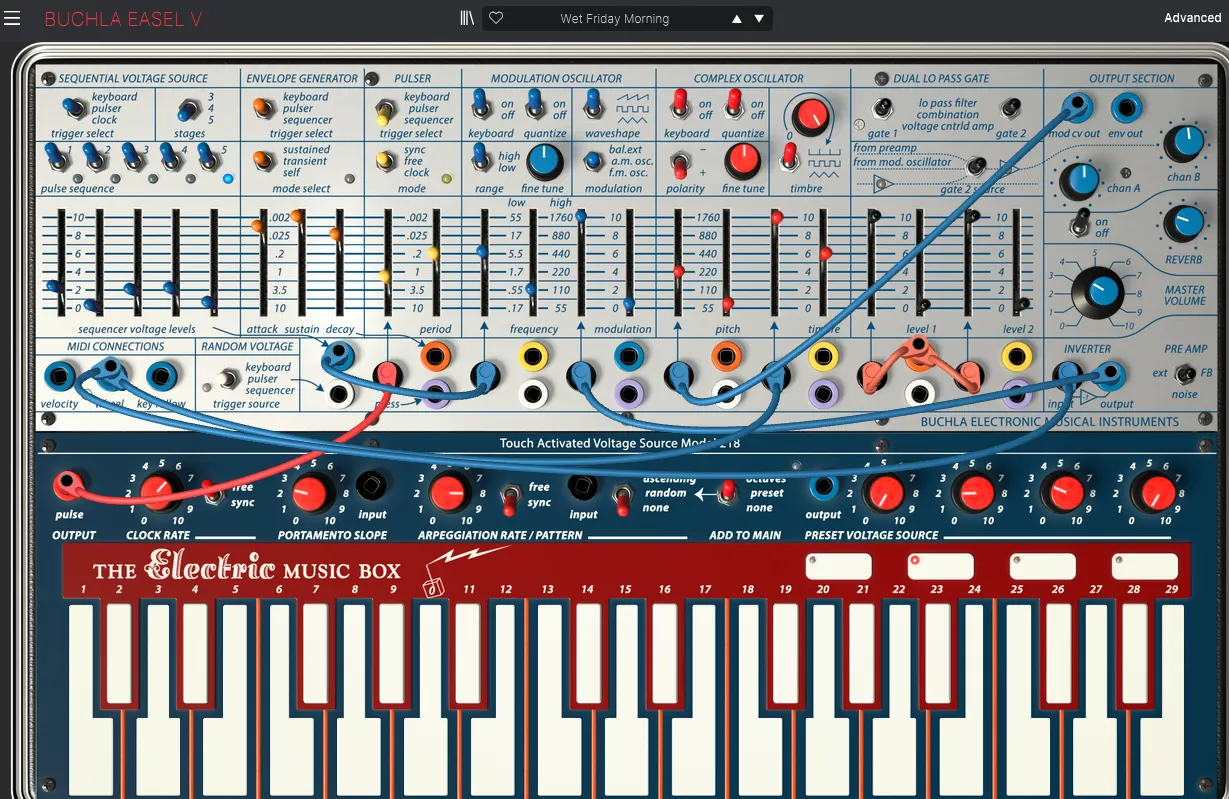Image resolution: width=1229 pixels, height=799 pixels.
Task: Toggle pulse sequence switch 1
Action: coord(58,156)
